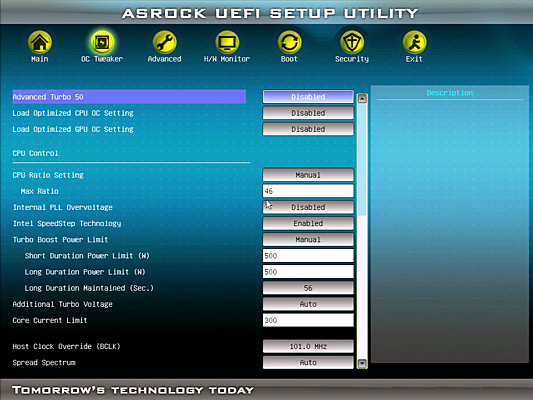Open Host Clock Override 101.0 MHz value
533x400 pixels.
tap(308, 346)
